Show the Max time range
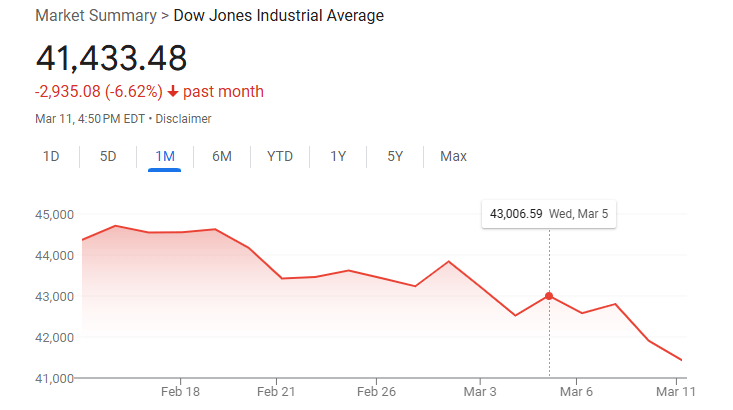The height and width of the screenshot is (410, 733). (x=453, y=156)
